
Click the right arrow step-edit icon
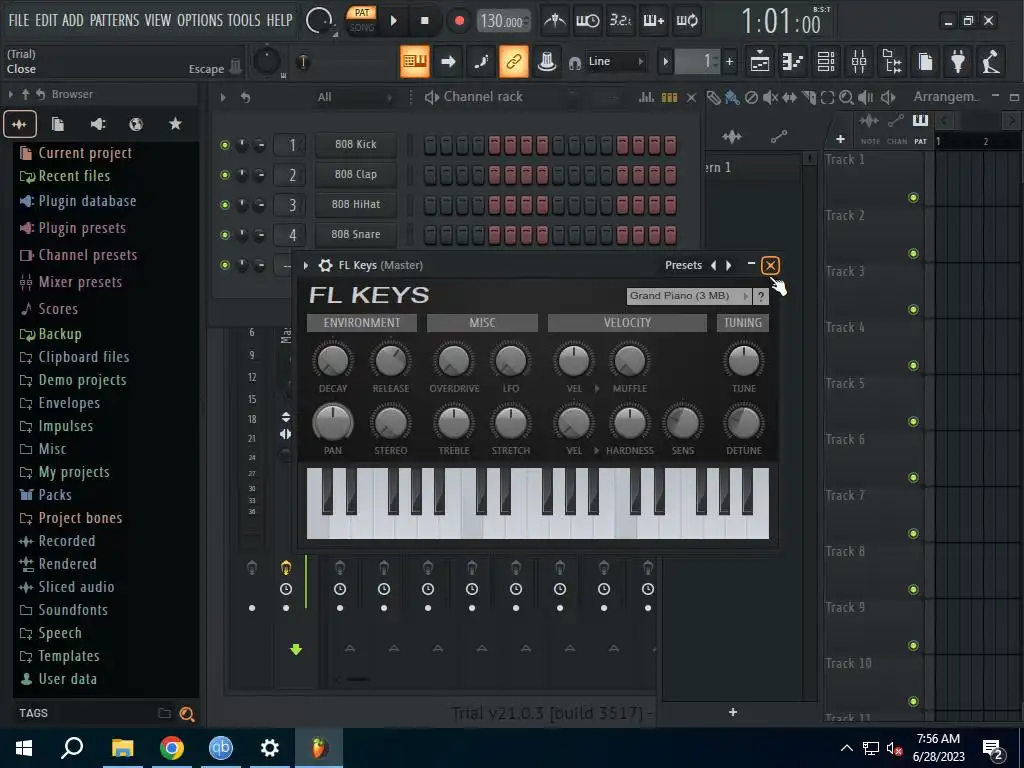pyautogui.click(x=448, y=61)
